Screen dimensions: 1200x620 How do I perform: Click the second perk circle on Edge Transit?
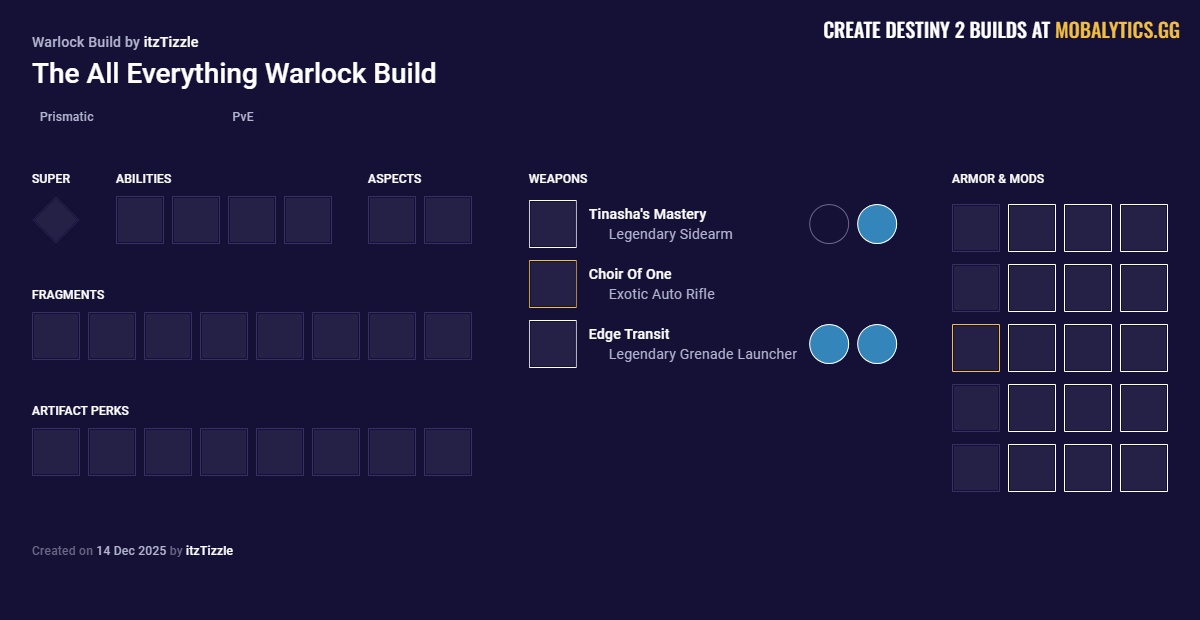coord(877,344)
